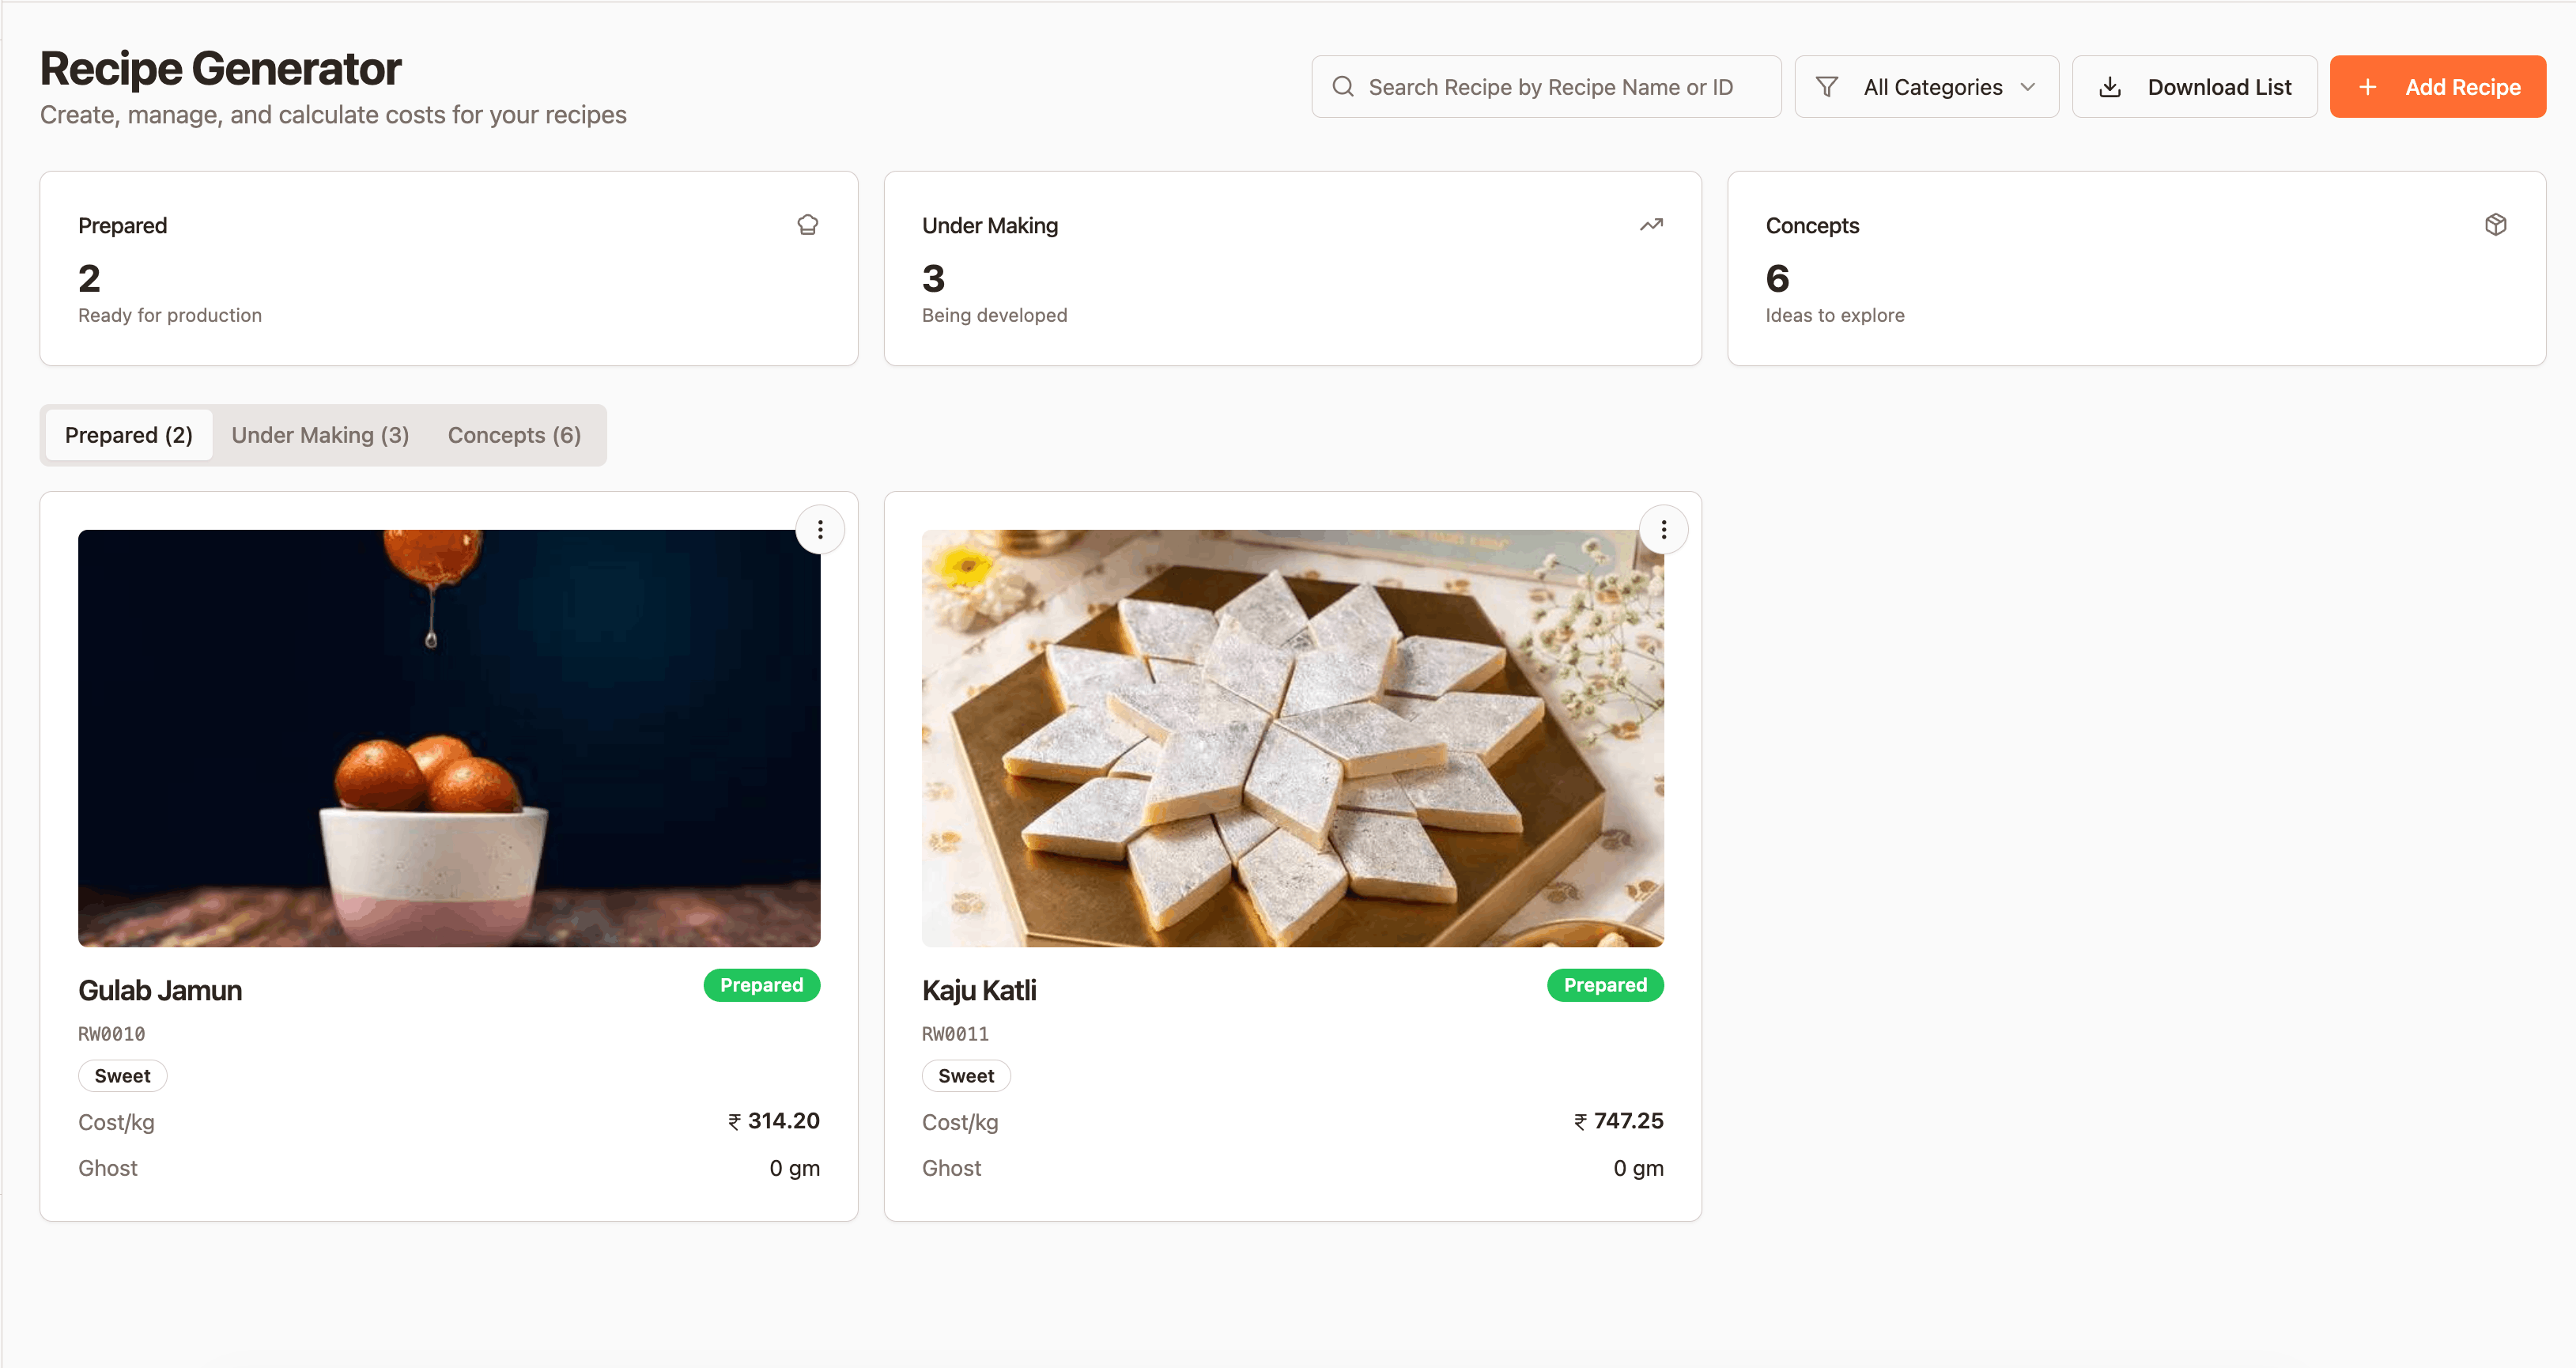Open the Gulab Jamun photo thumbnail
Image resolution: width=2576 pixels, height=1368 pixels.
449,738
